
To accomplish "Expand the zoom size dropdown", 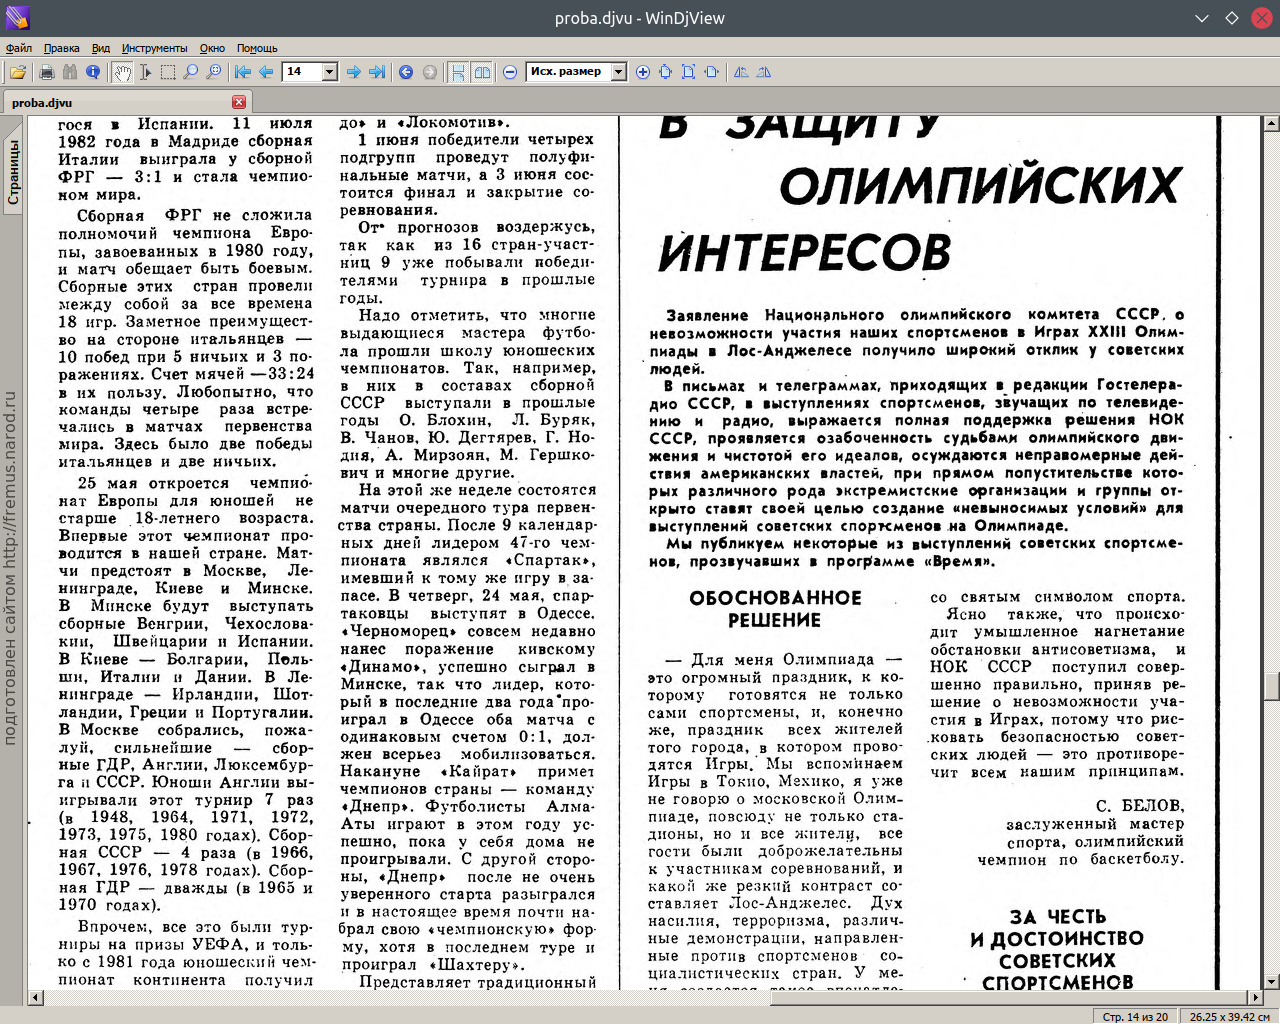I will (x=618, y=72).
